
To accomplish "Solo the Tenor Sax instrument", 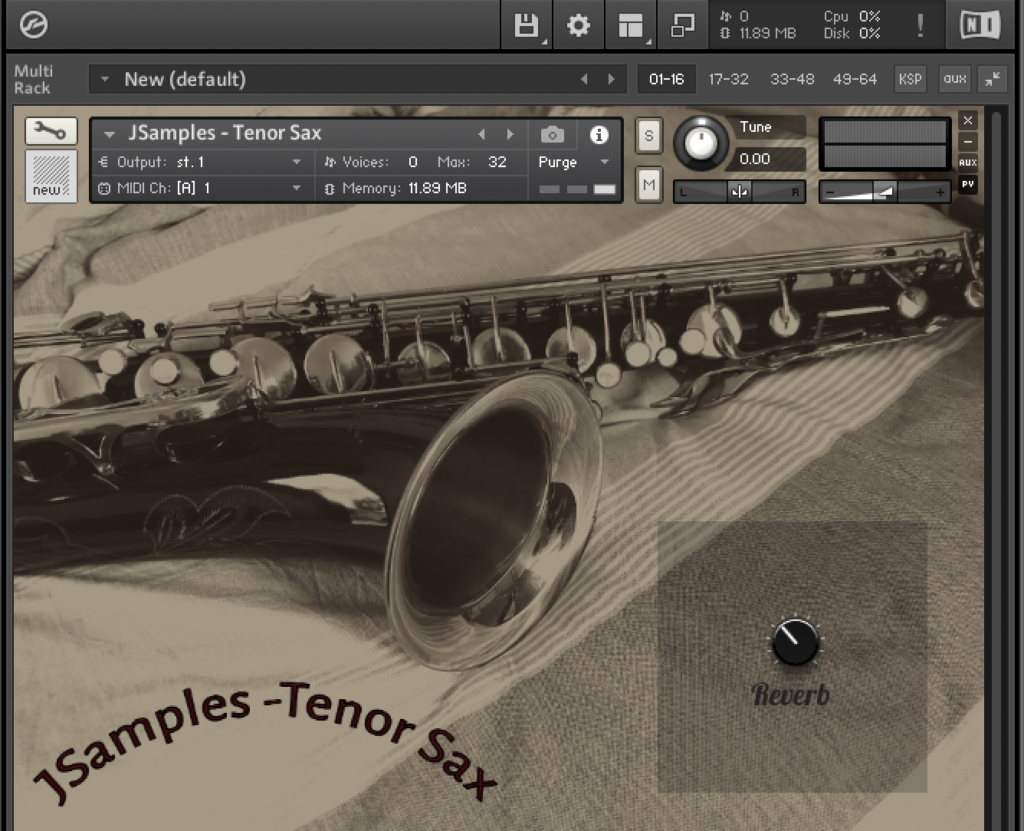I will coord(648,135).
